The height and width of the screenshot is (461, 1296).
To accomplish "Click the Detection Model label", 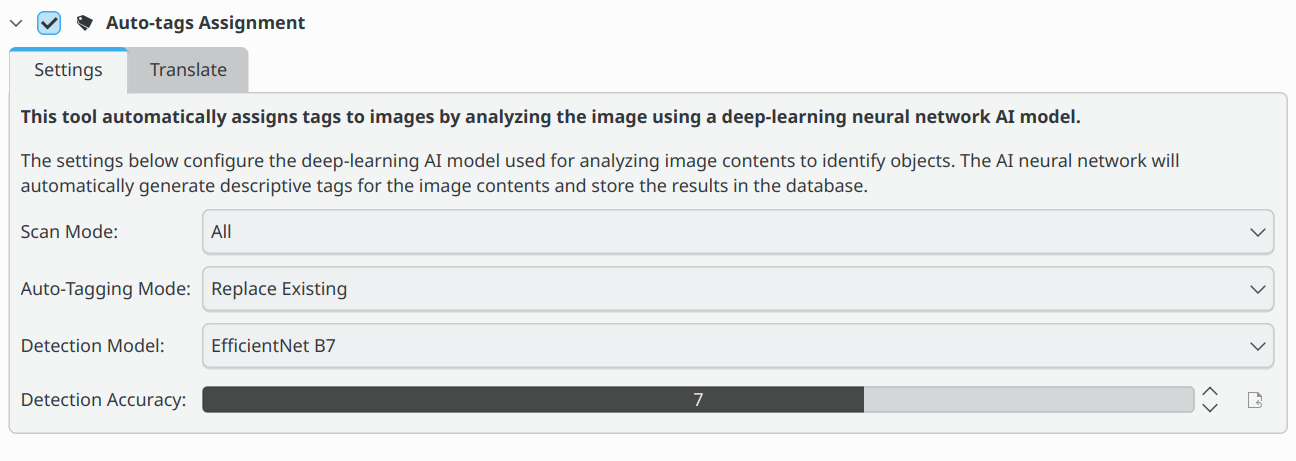I will click(92, 346).
